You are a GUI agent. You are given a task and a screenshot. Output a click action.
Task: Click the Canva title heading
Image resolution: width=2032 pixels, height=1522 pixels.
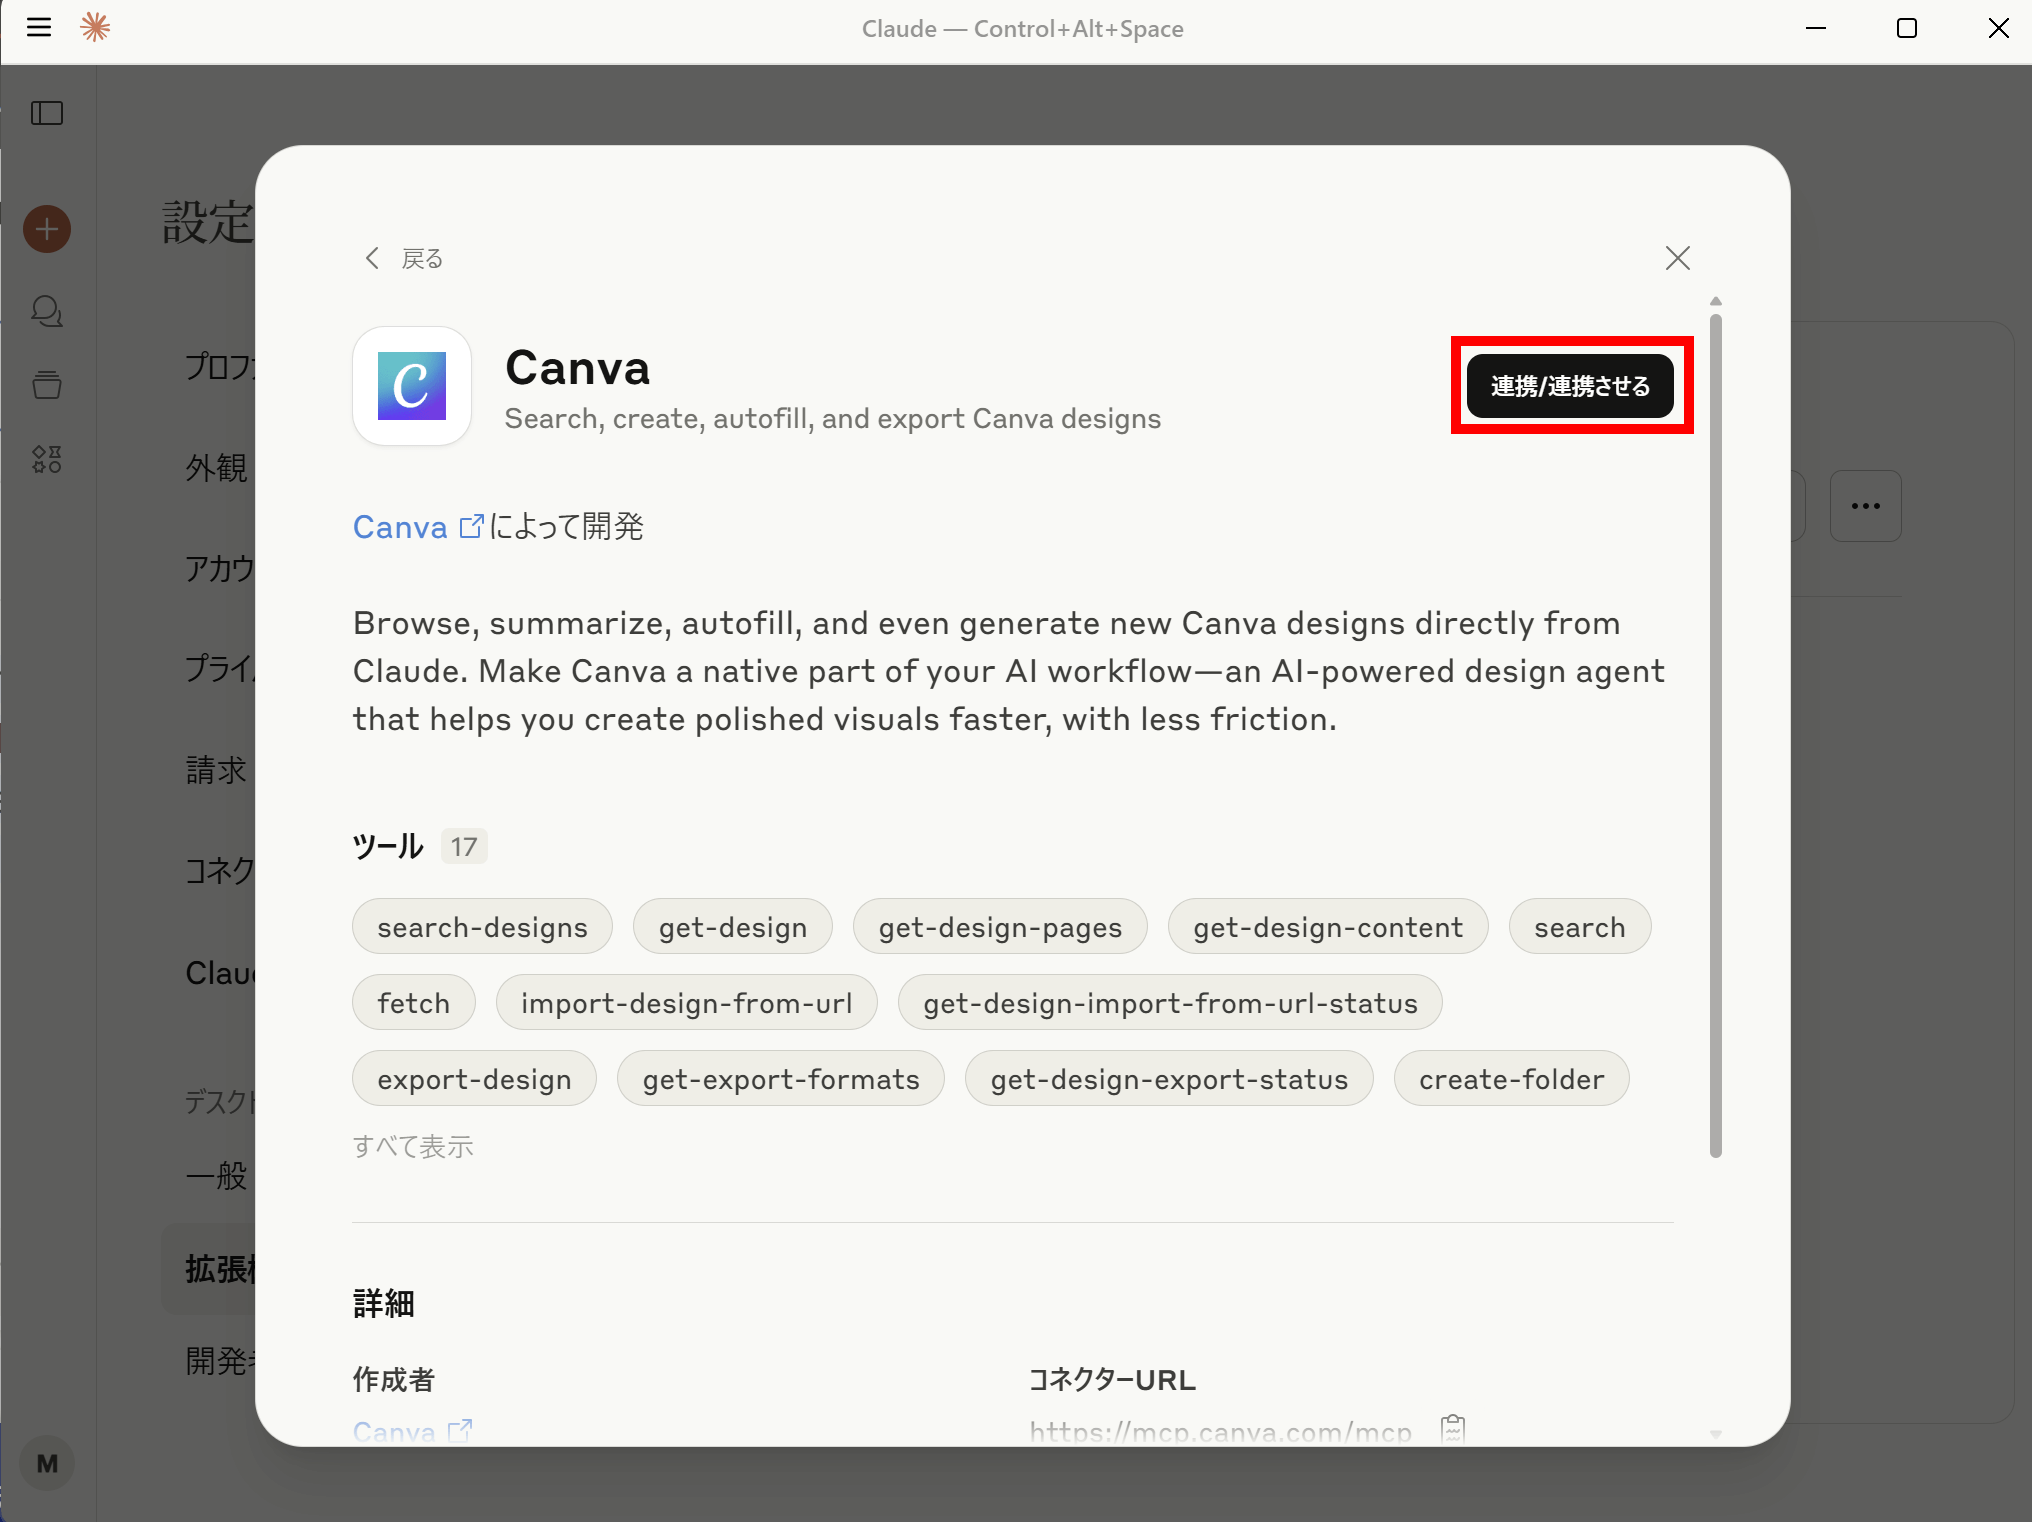coord(578,367)
